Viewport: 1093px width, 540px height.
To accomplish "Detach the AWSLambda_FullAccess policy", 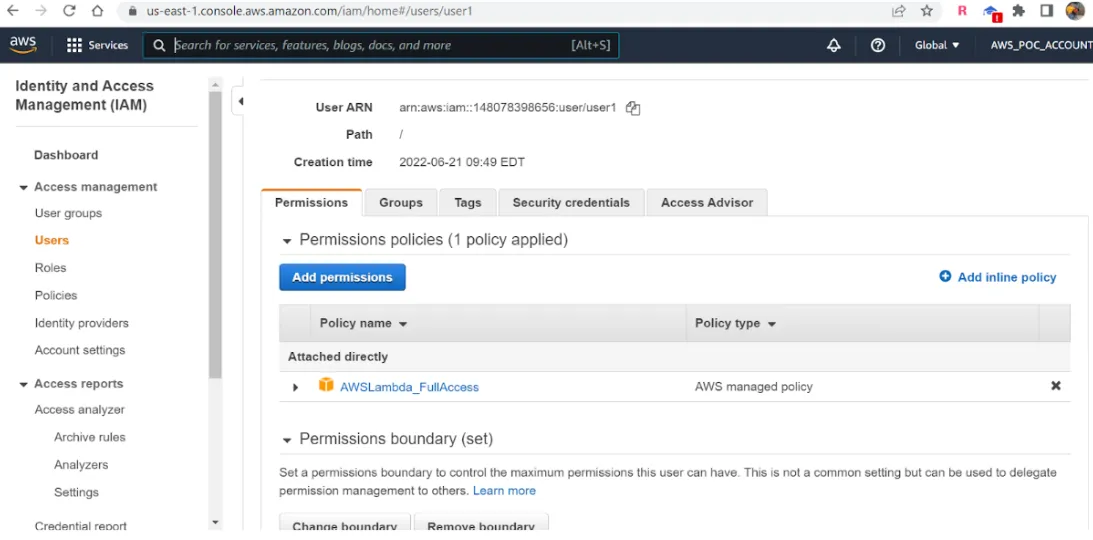I will pos(1055,385).
